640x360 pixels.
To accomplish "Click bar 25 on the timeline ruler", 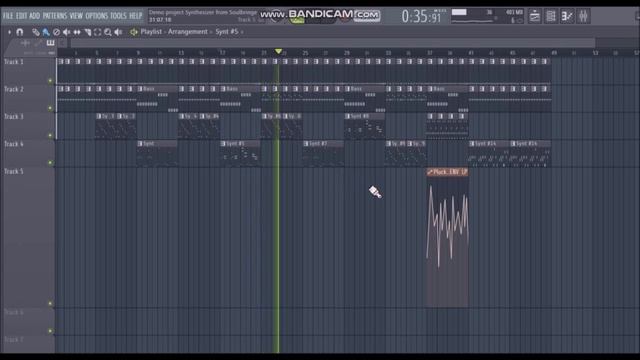I will (305, 53).
